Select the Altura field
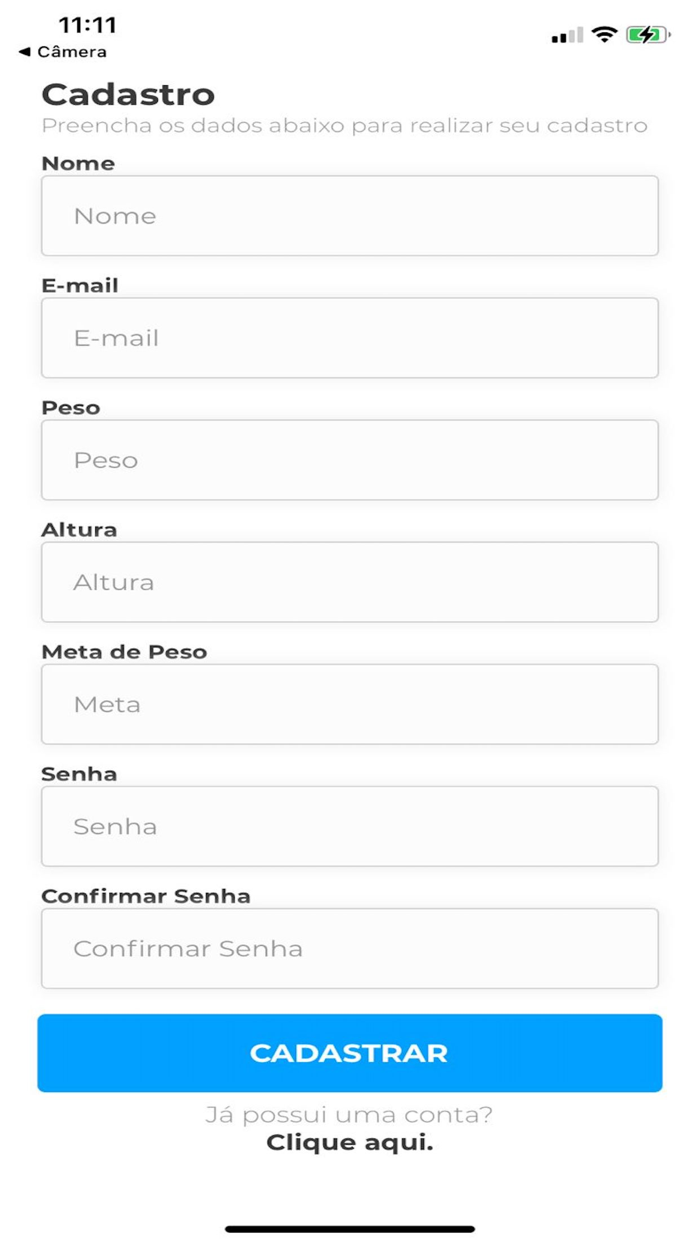700x1244 pixels. [x=349, y=582]
